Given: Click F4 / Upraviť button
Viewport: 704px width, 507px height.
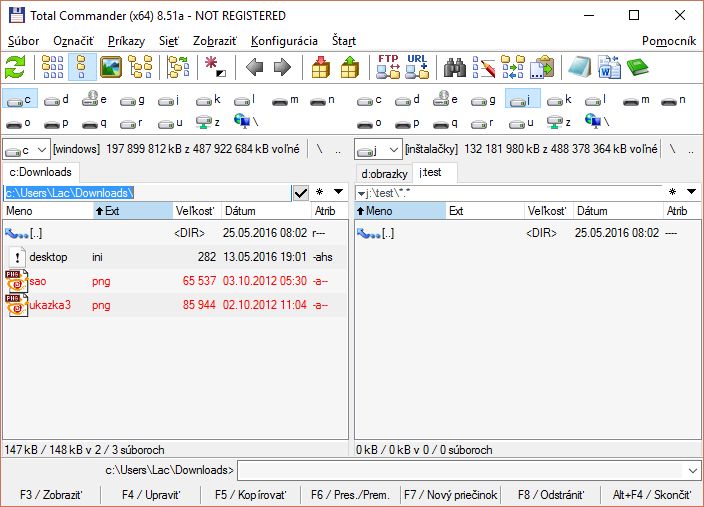Looking at the screenshot, I should [151, 495].
